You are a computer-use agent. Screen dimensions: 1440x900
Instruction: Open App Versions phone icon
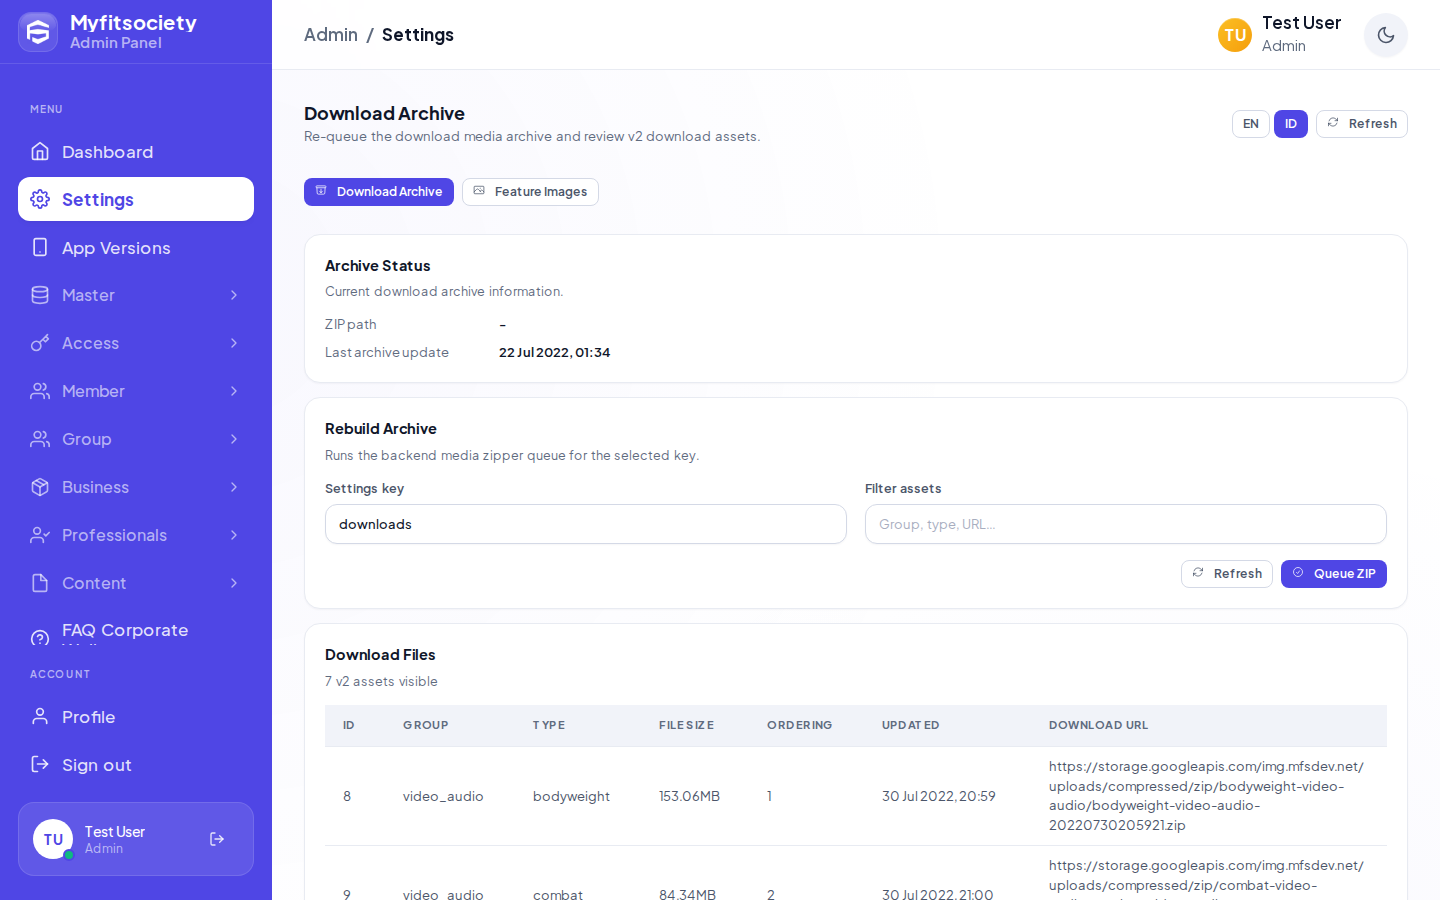[x=40, y=247]
